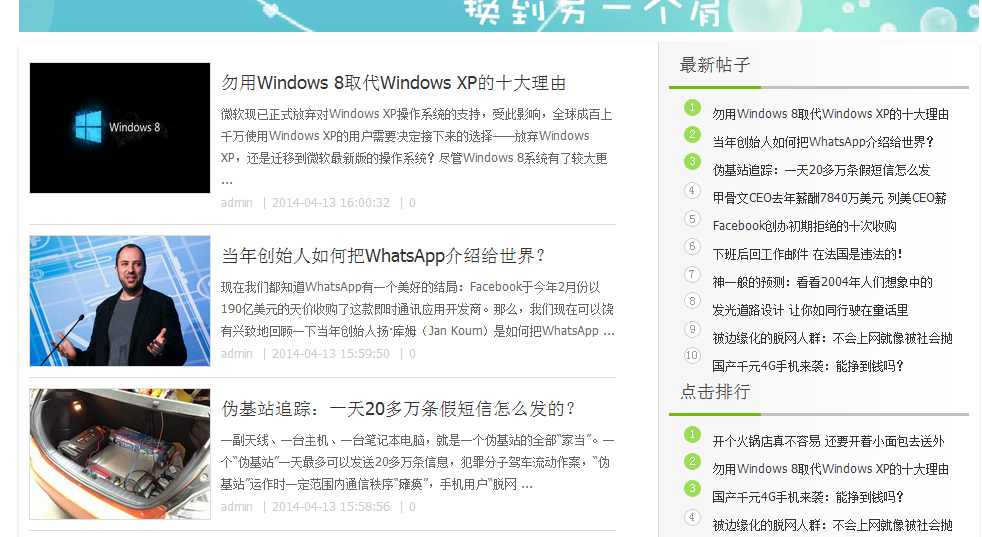
Task: Click number 4 badge beside 甲骨文CEO in 最新帖子
Action: coord(692,190)
